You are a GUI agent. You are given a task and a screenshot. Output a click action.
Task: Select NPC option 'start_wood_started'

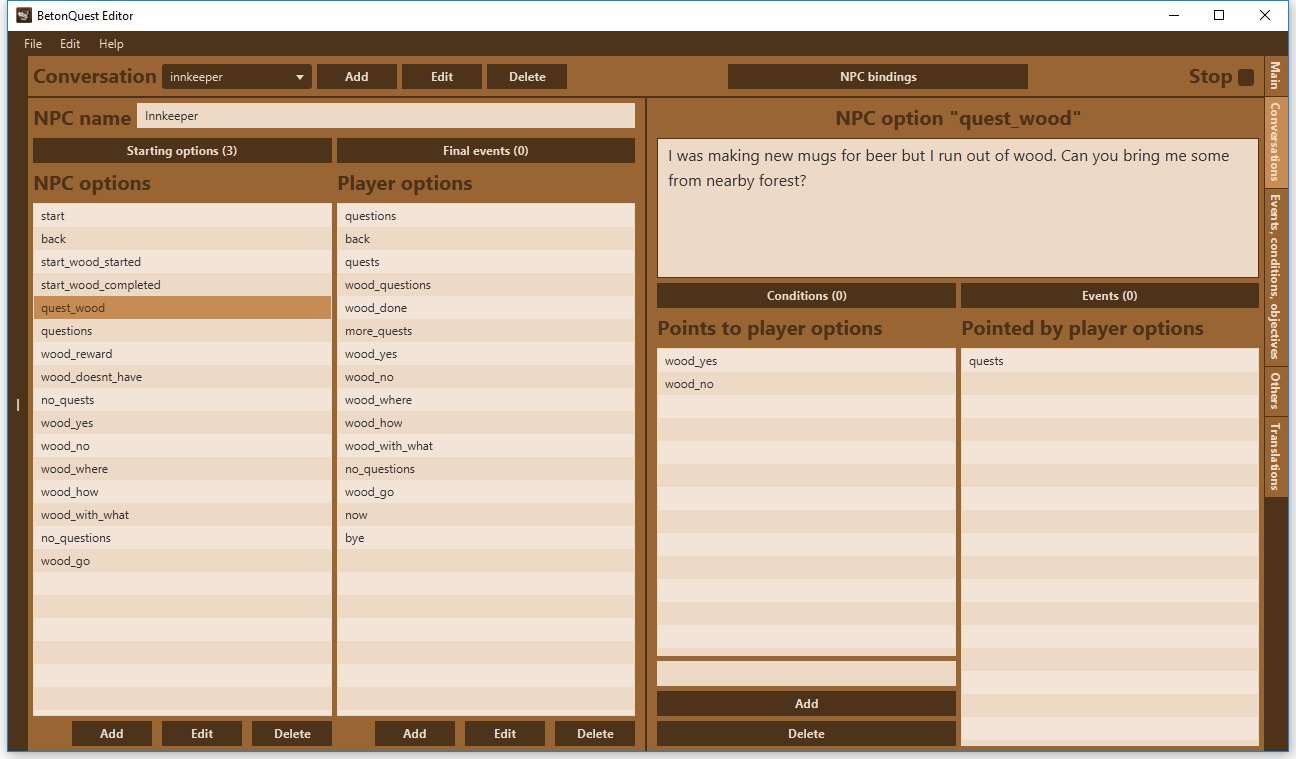182,262
